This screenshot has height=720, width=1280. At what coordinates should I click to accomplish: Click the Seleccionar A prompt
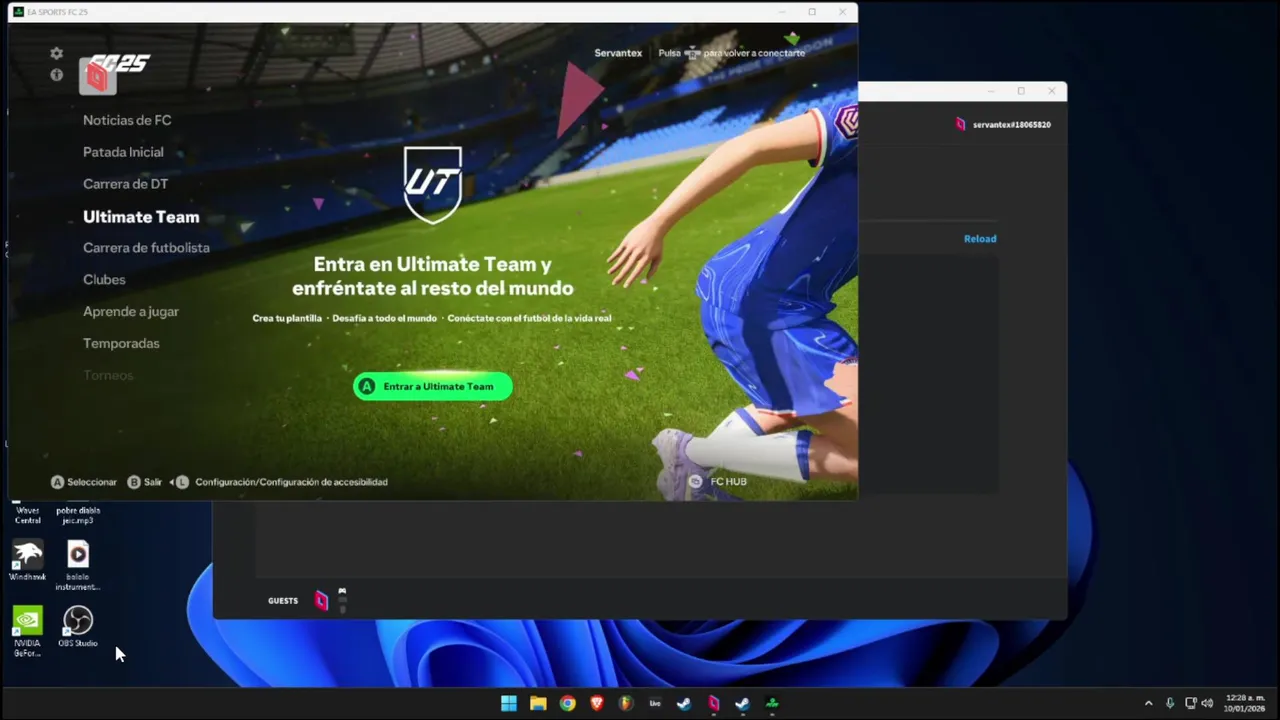[x=84, y=482]
